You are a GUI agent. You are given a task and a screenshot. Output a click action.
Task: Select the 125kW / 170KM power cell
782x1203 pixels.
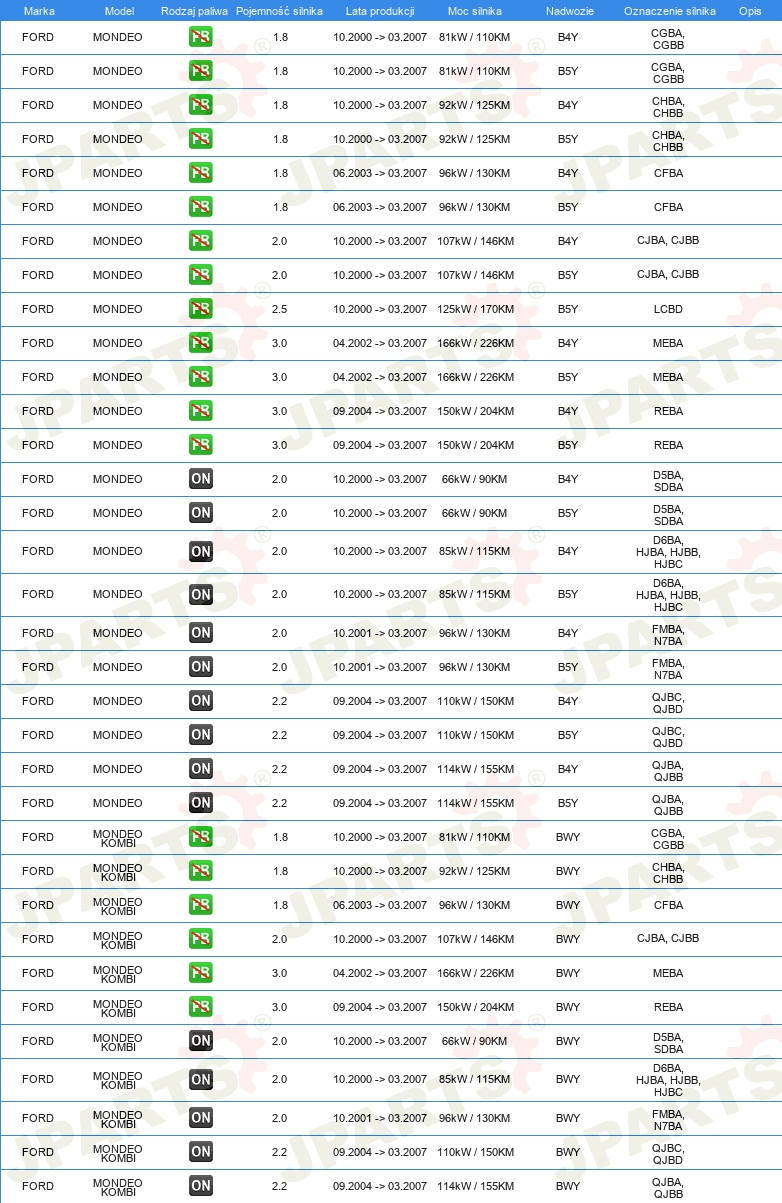pyautogui.click(x=476, y=309)
